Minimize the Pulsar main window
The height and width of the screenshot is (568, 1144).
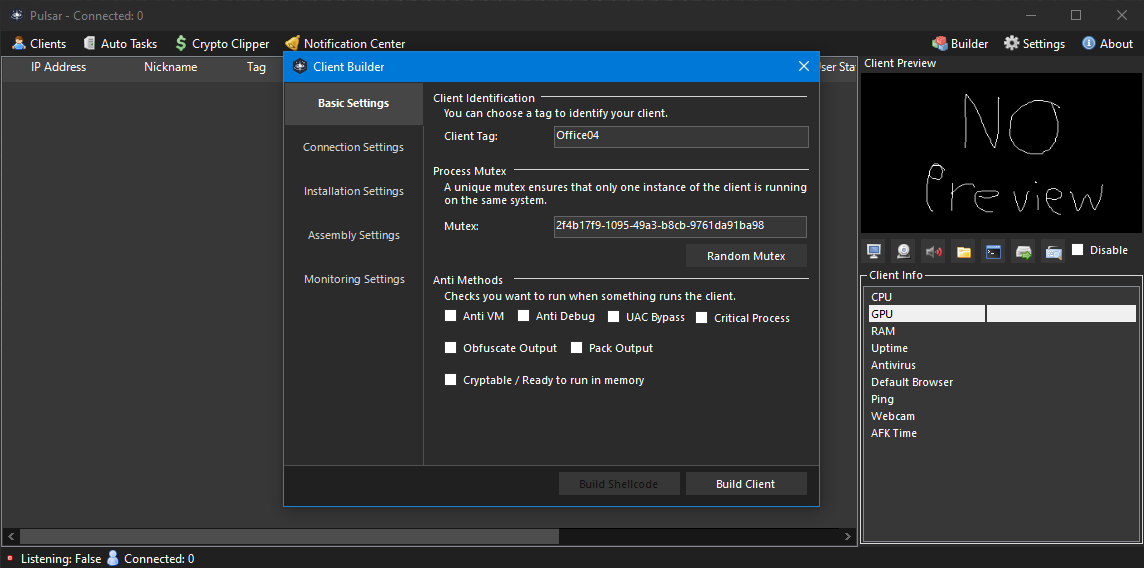(1031, 15)
